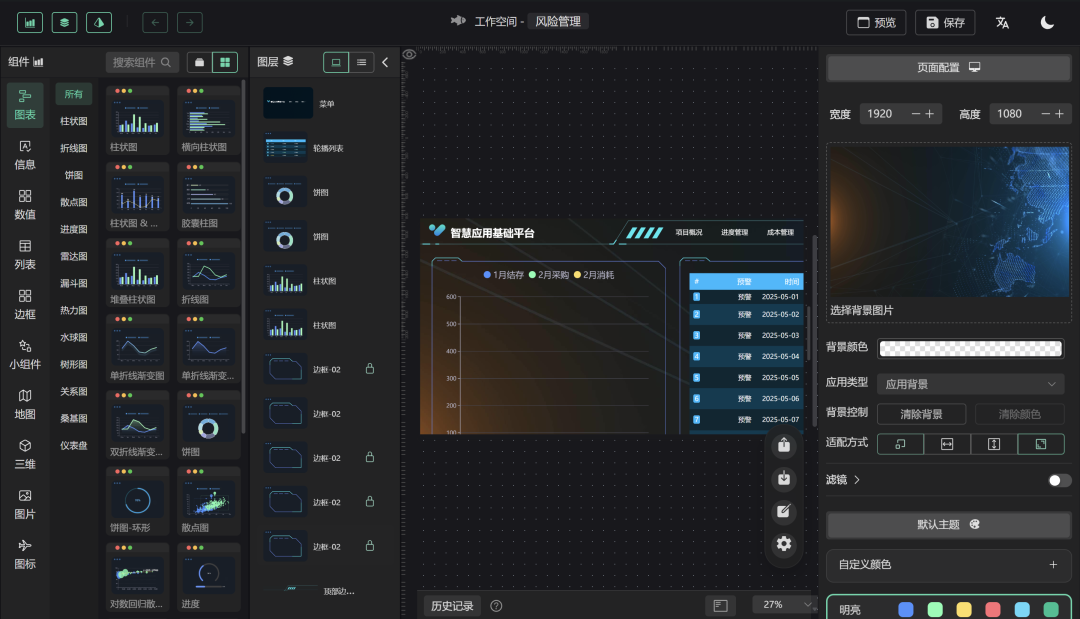Select the 图标 category in sidebar
This screenshot has height=619, width=1080.
point(25,554)
